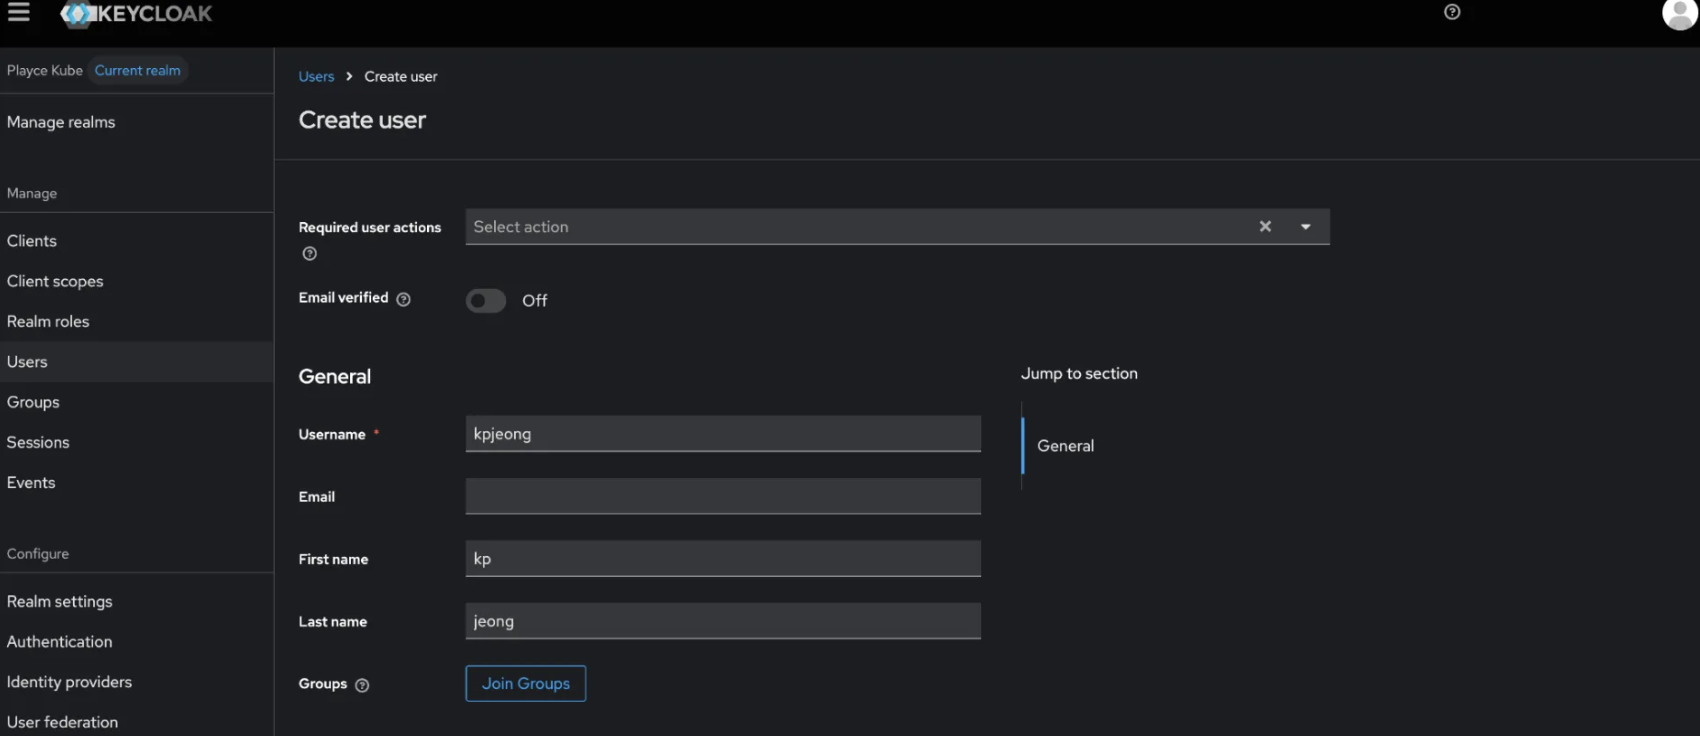Open Realm roles in sidebar
Screen dimensions: 1700x736
tap(137, 321)
